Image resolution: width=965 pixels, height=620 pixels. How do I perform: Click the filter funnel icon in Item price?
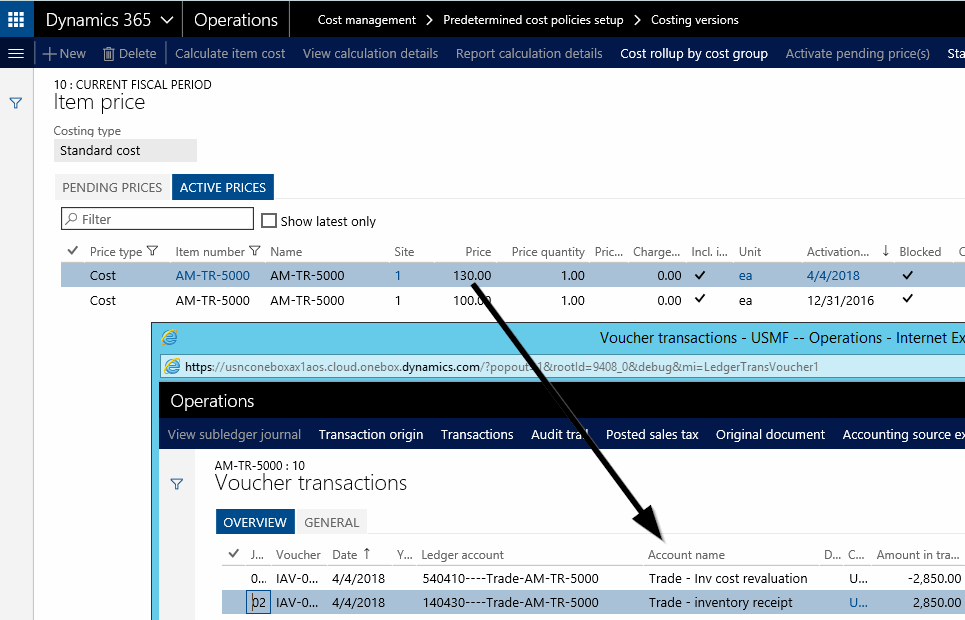point(16,103)
